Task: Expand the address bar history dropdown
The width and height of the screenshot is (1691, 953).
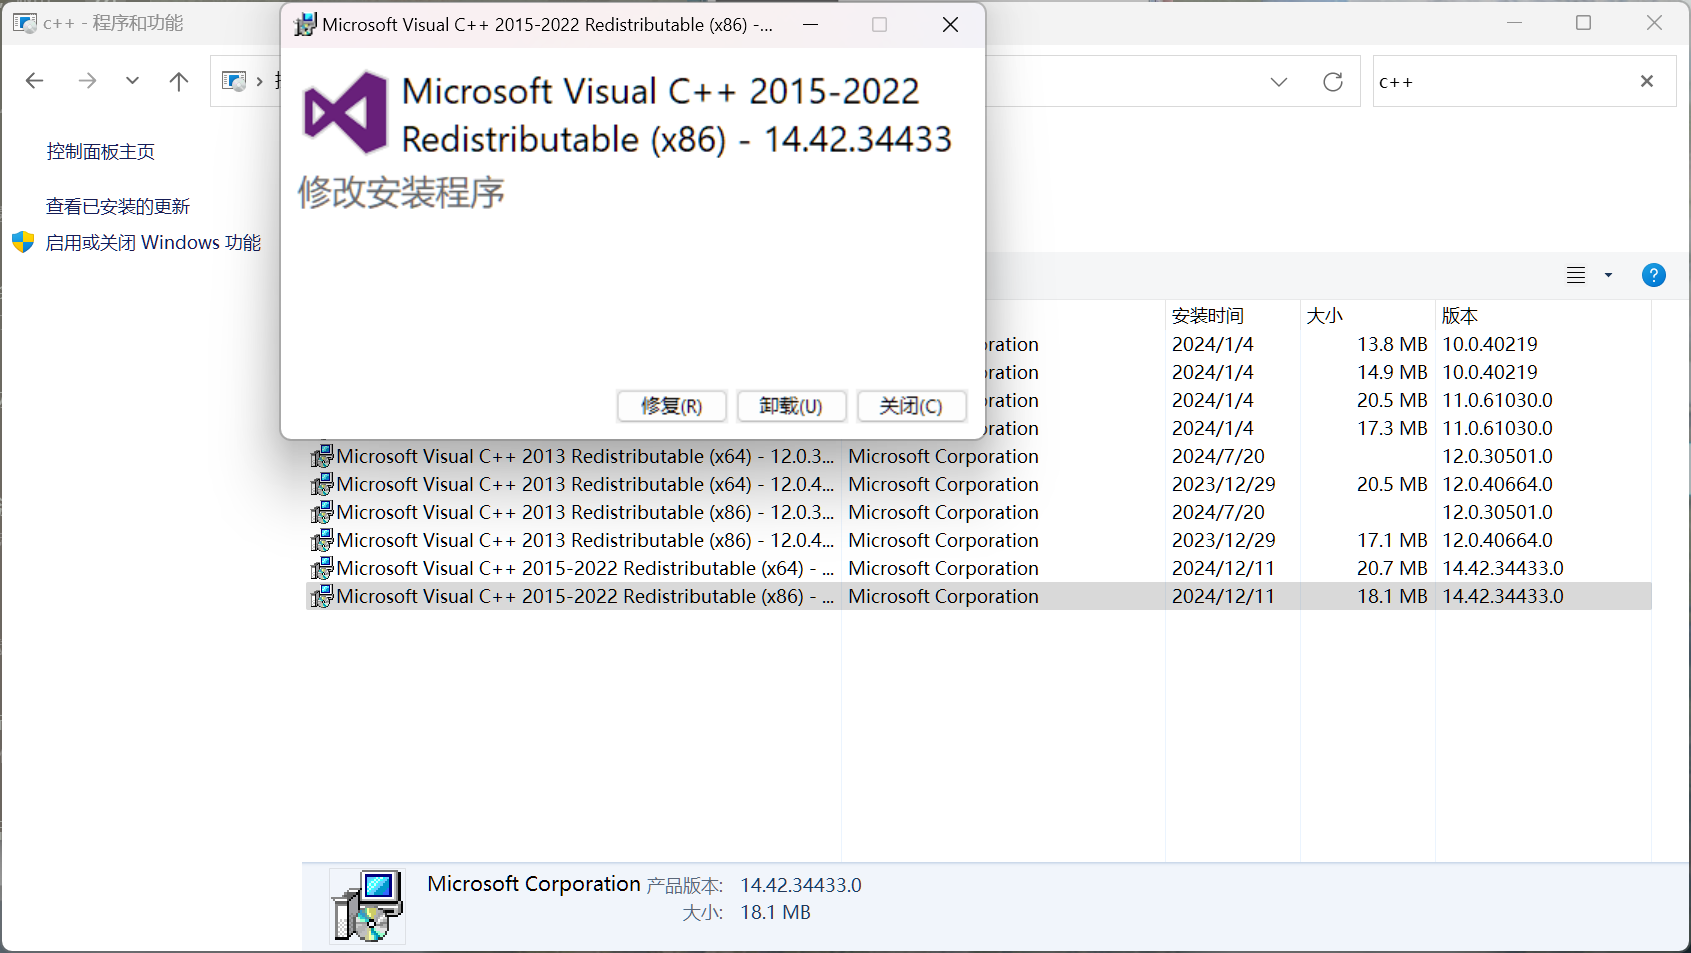Action: coord(1279,82)
